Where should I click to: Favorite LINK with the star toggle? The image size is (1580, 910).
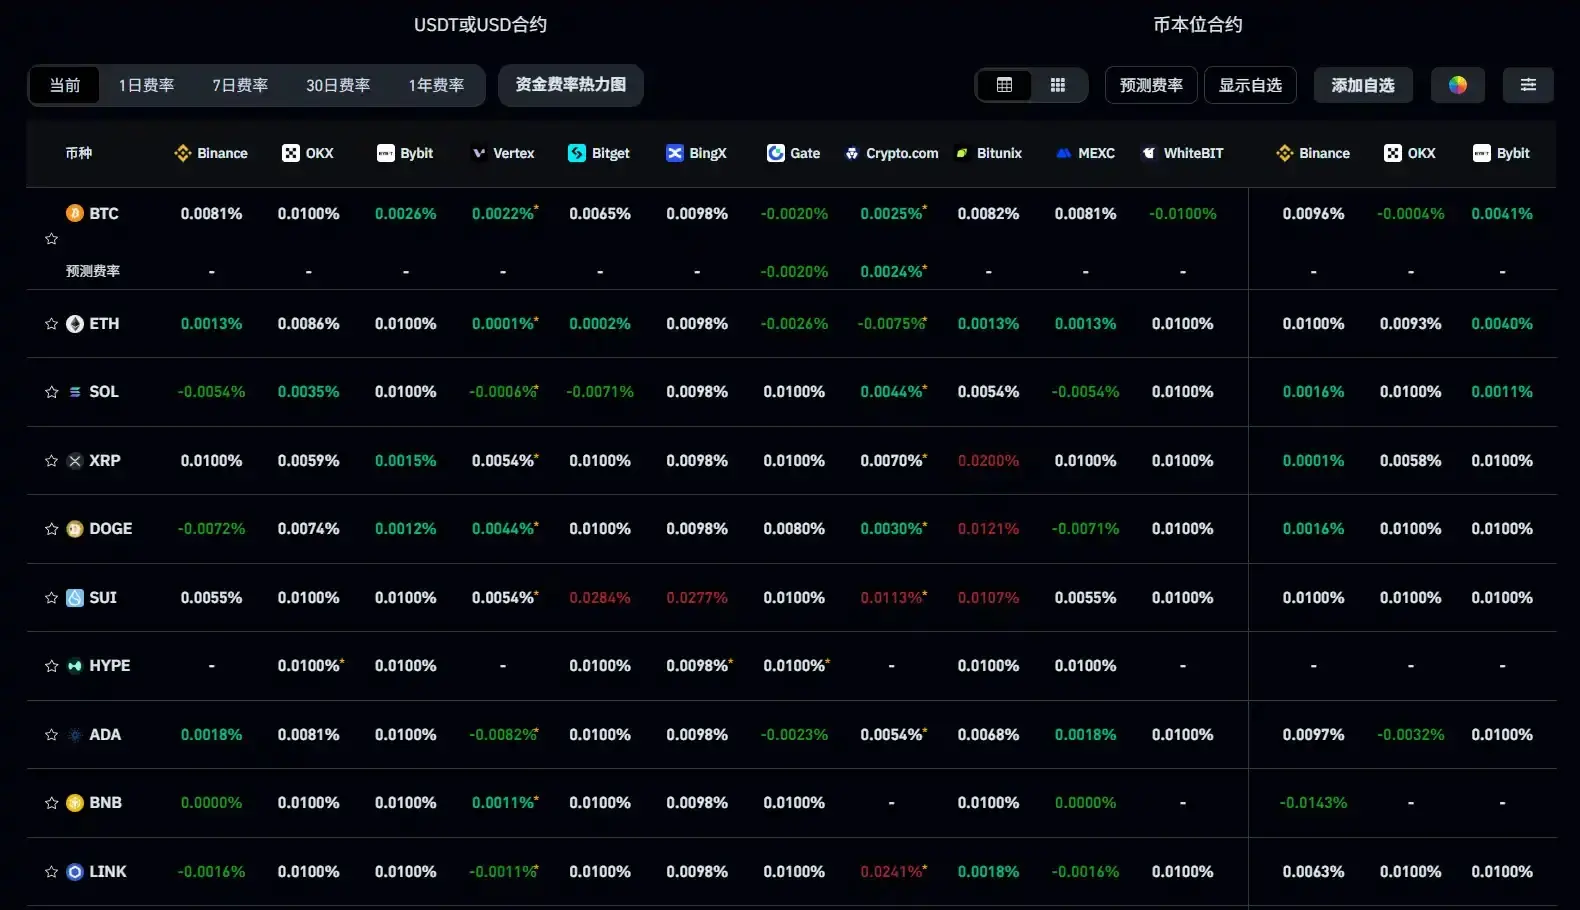tap(52, 872)
